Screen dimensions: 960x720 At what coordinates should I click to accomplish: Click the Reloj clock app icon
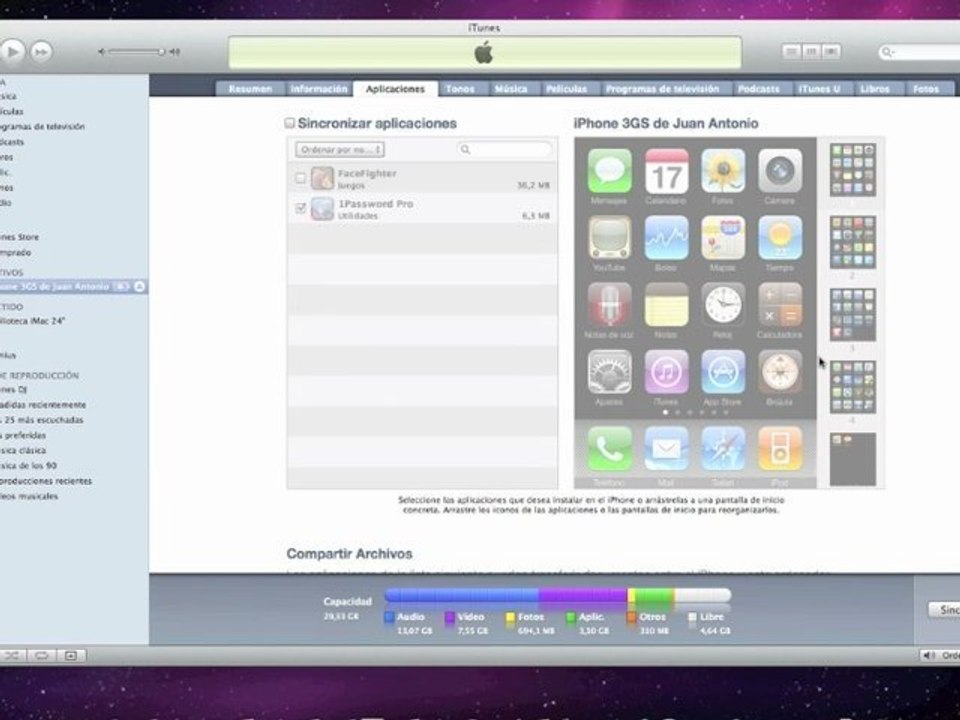click(x=723, y=305)
